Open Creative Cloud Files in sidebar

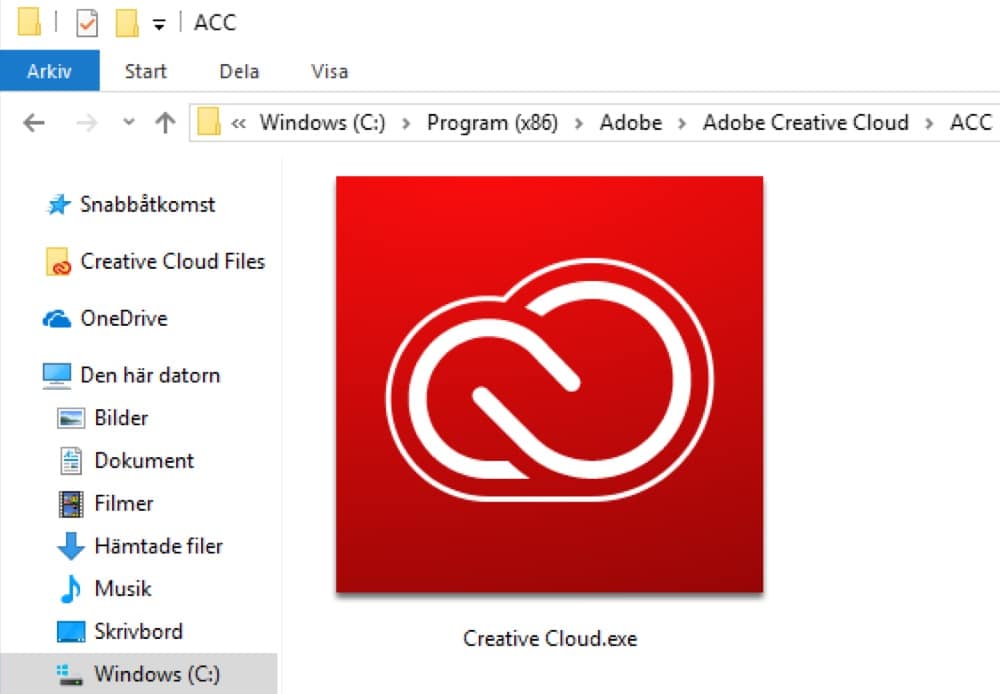click(172, 261)
